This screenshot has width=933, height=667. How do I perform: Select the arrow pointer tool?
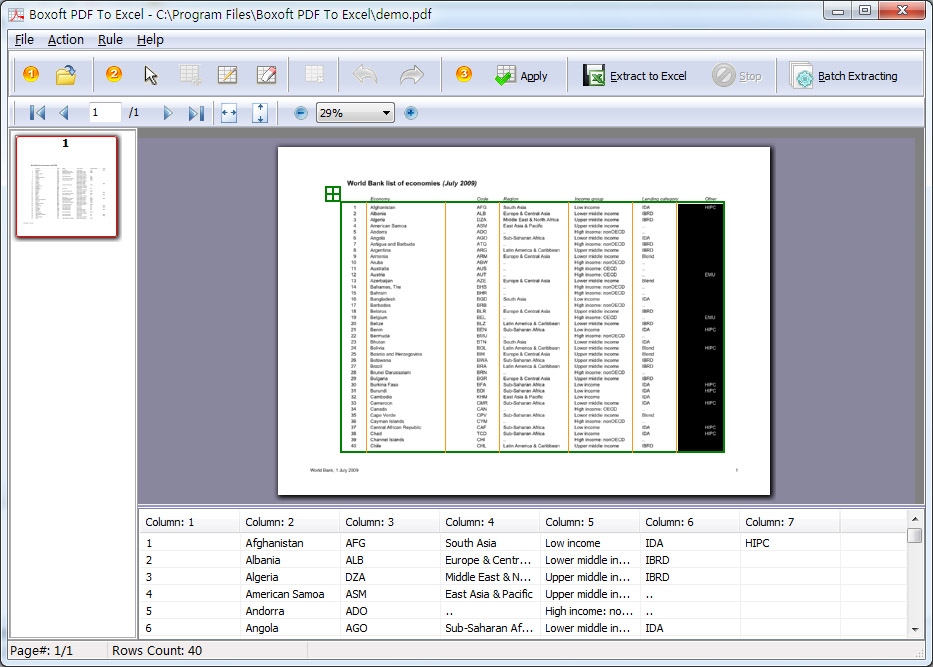click(x=151, y=75)
